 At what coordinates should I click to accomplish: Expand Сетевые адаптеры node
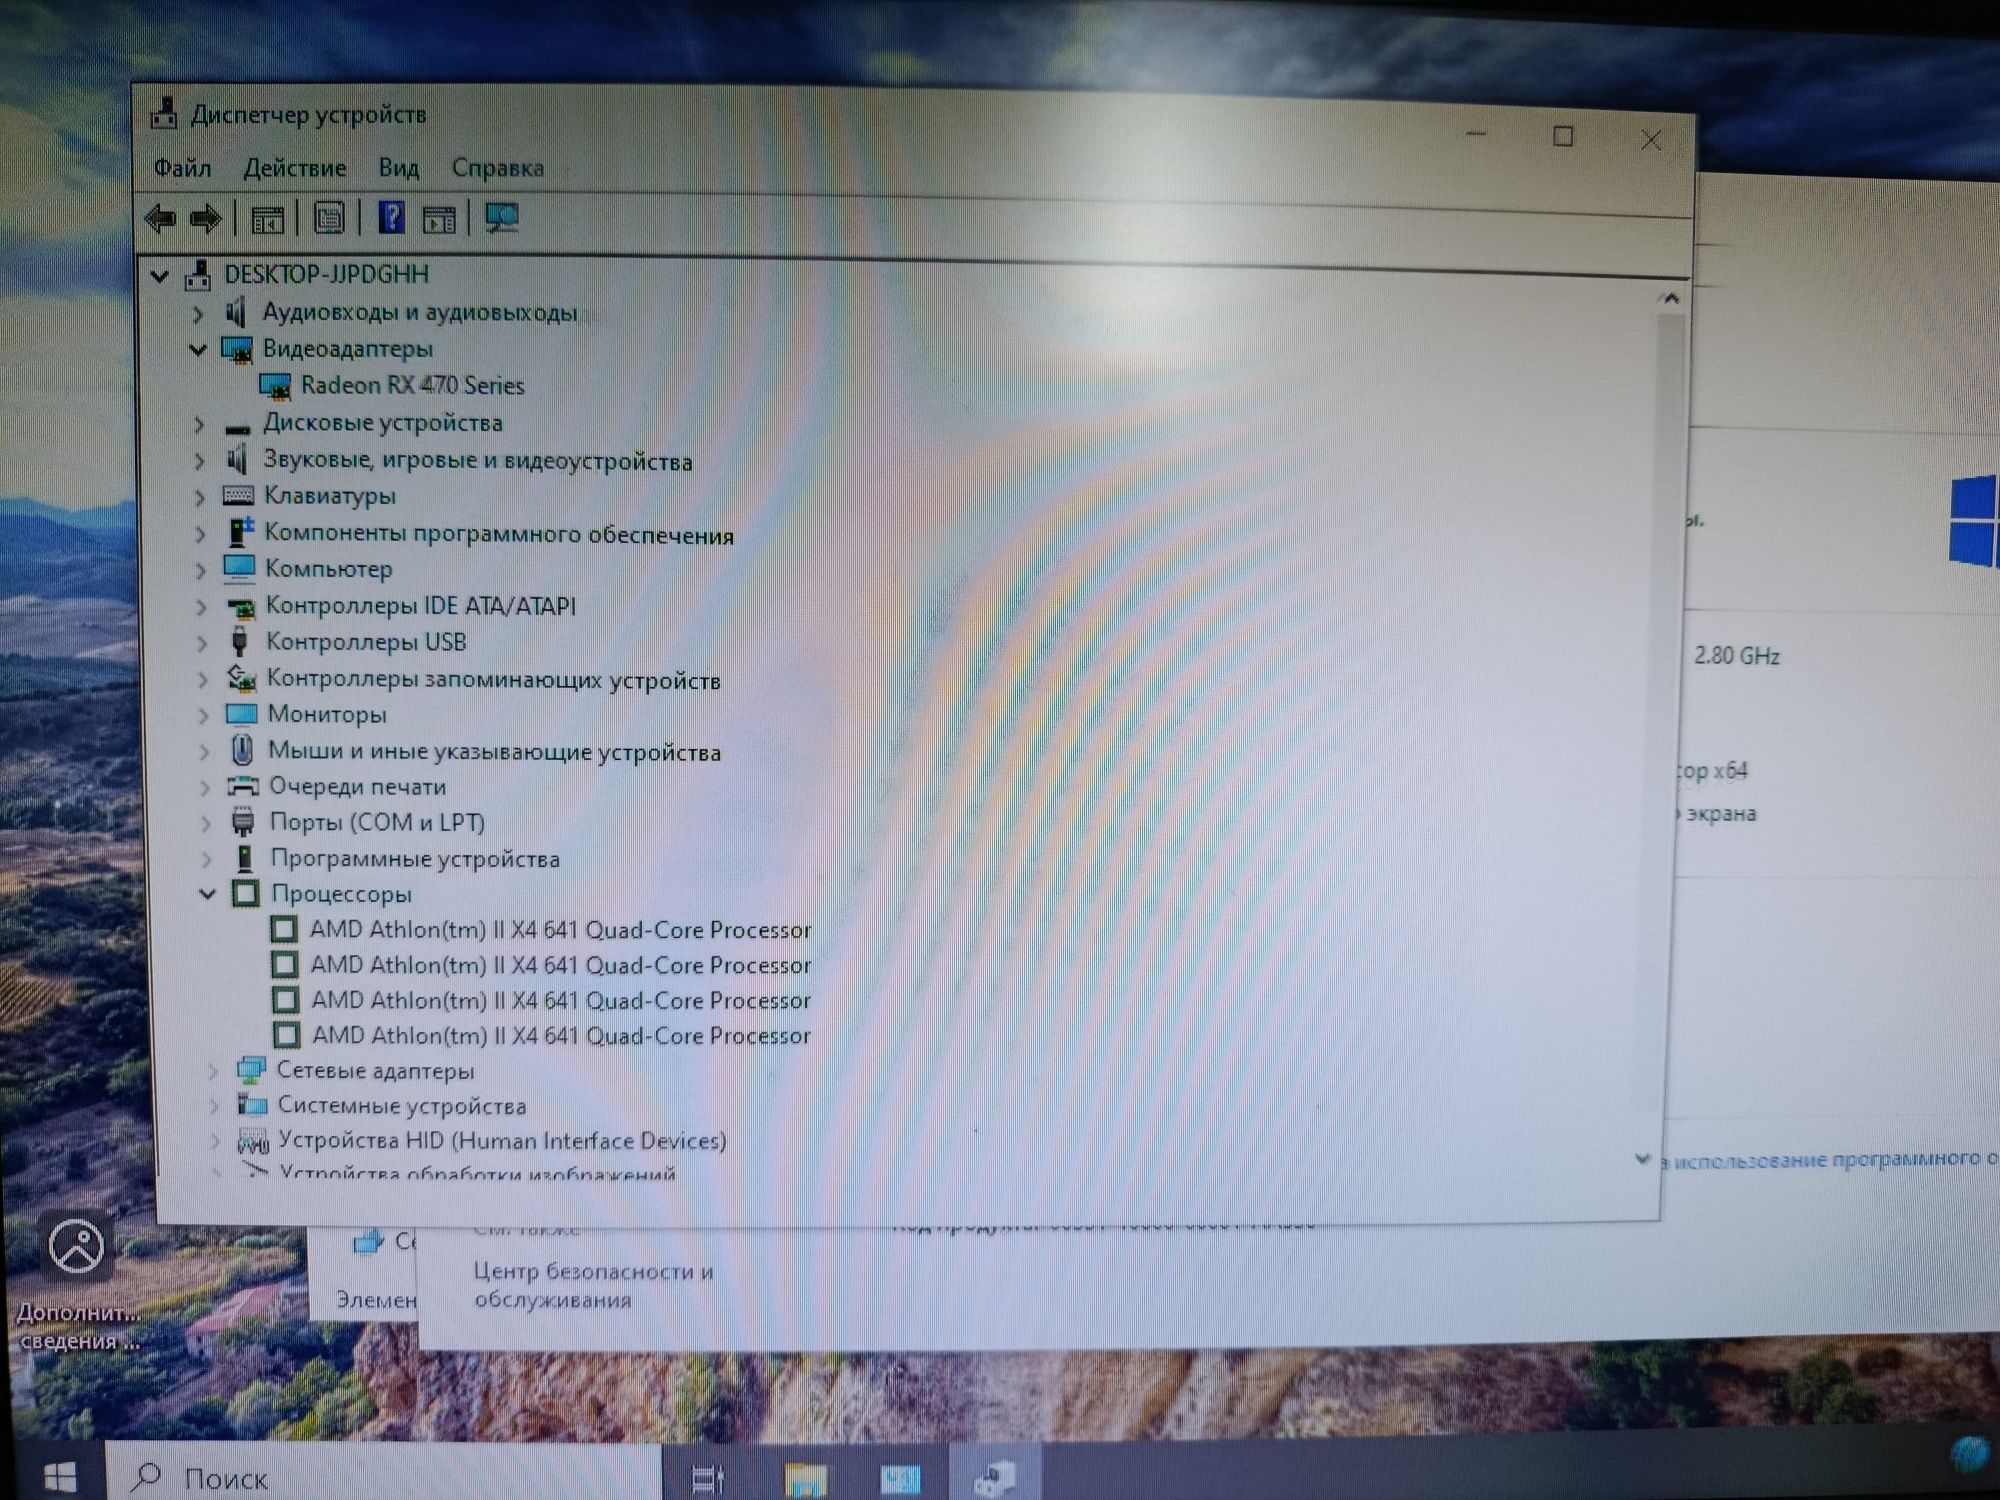[x=212, y=1071]
